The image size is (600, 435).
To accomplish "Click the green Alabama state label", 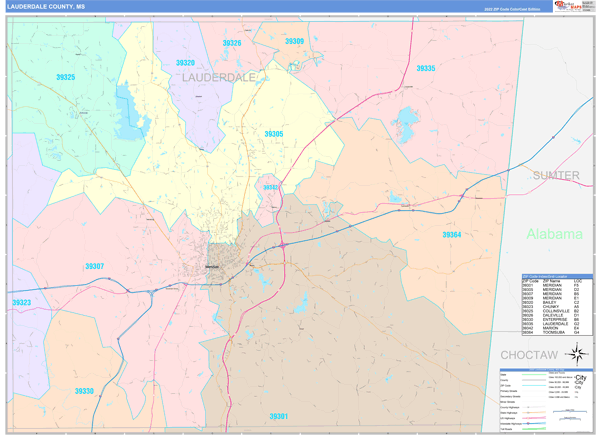I will click(x=555, y=234).
